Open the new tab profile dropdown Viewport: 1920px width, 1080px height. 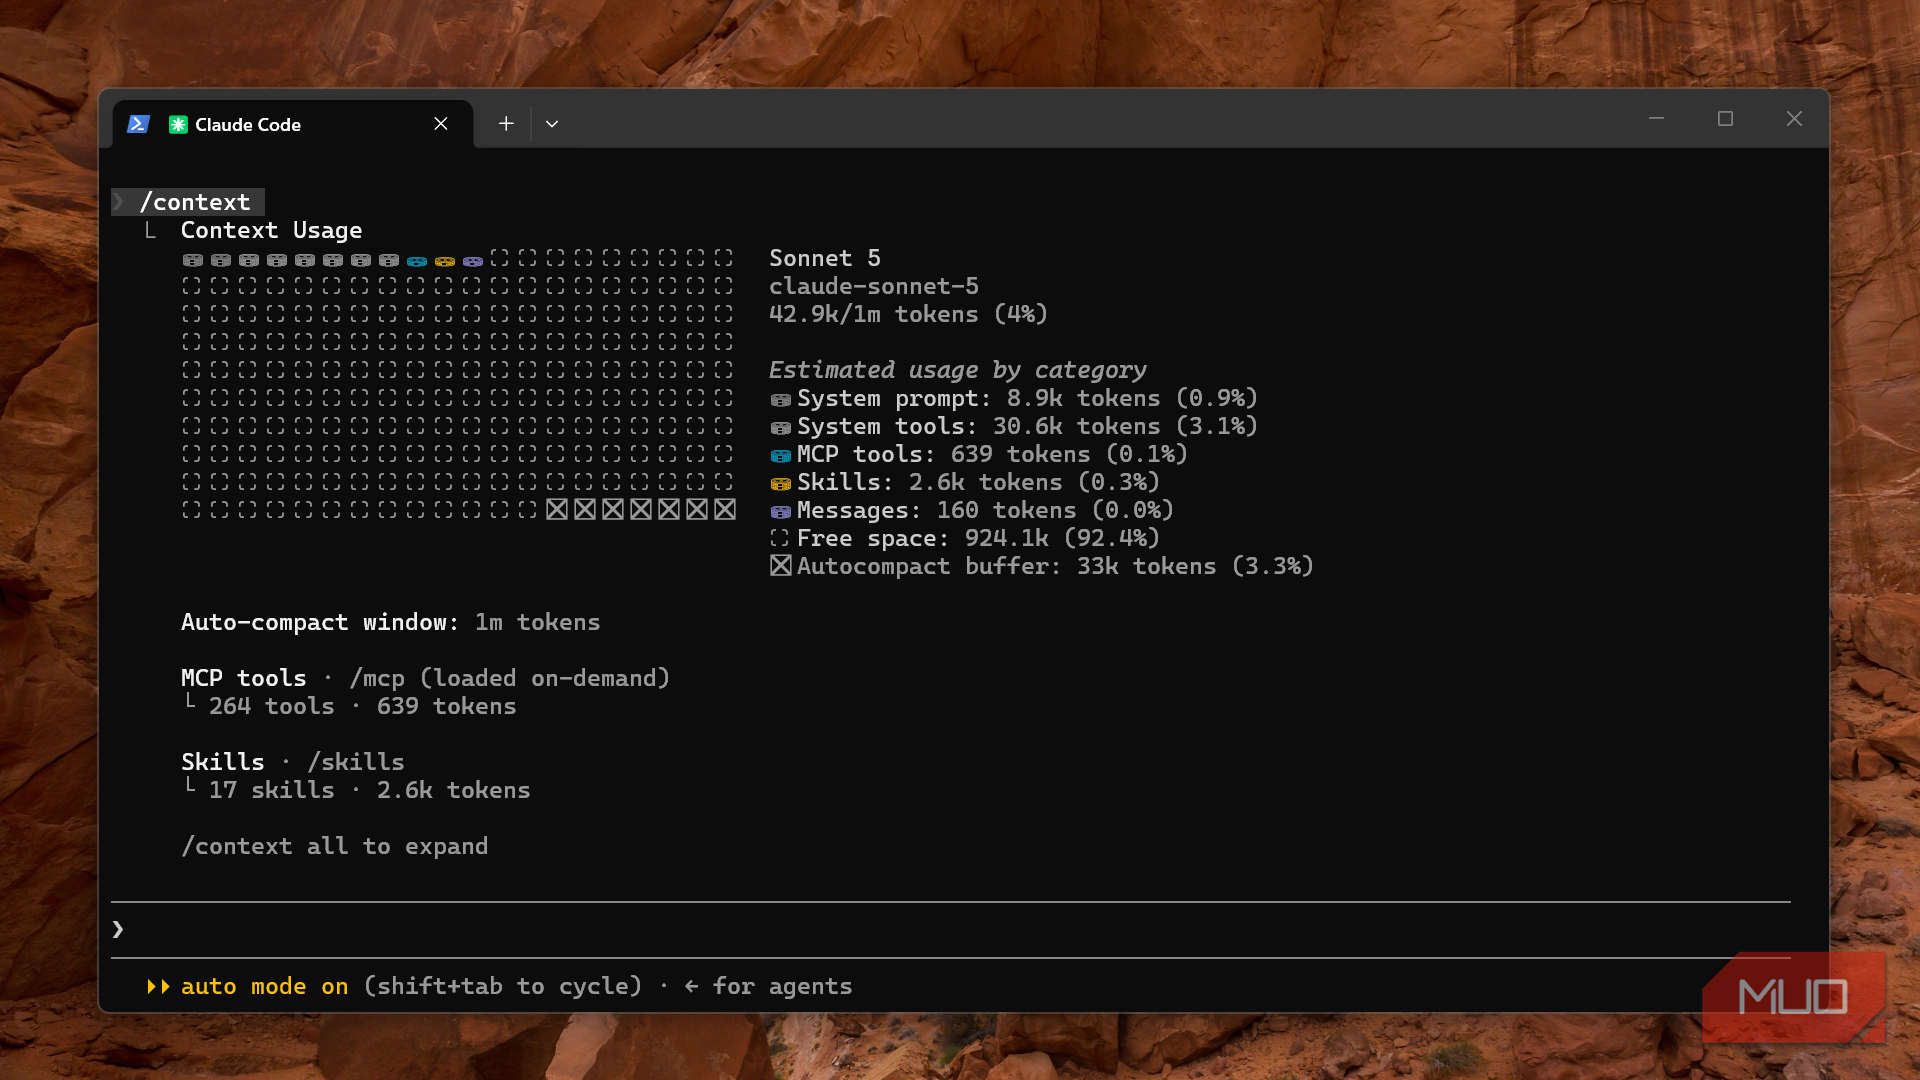552,124
